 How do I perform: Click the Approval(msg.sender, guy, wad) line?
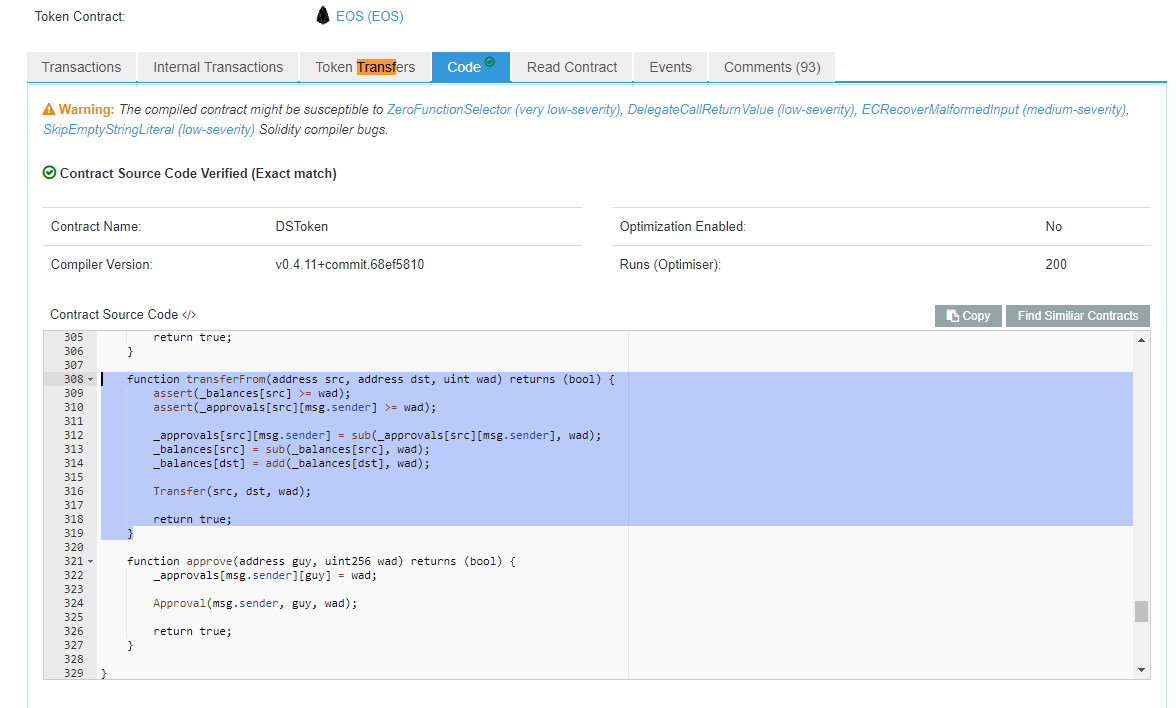click(x=255, y=603)
